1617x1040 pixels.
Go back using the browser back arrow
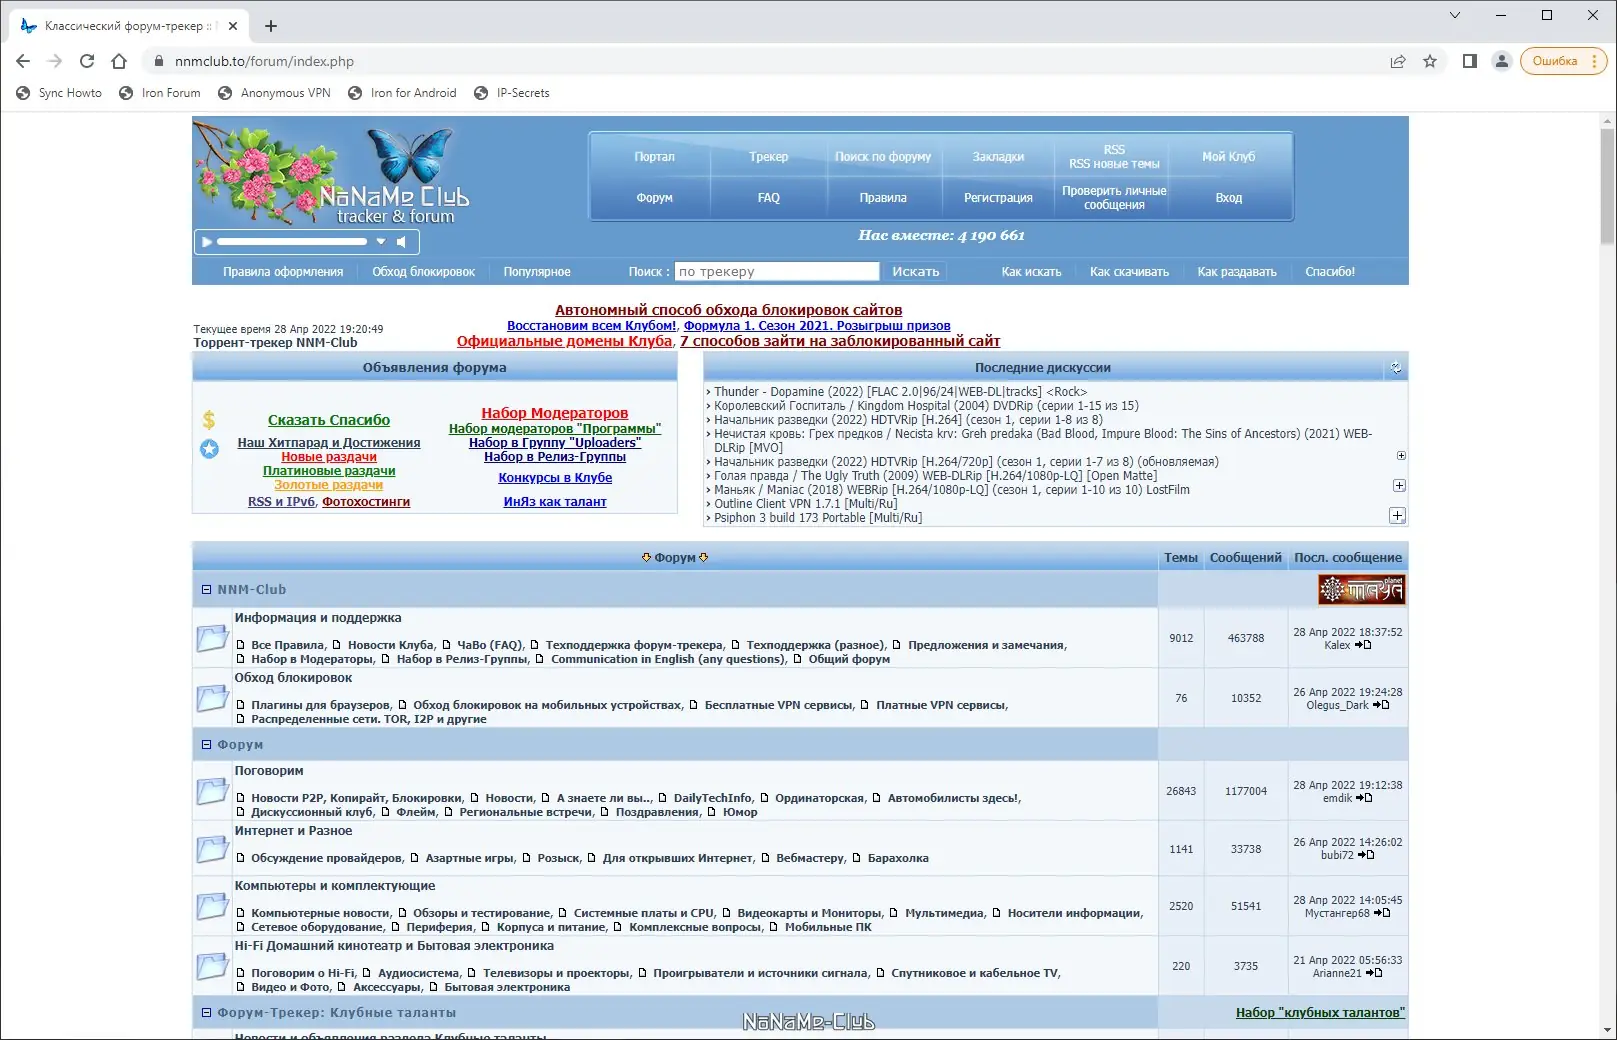click(x=23, y=61)
